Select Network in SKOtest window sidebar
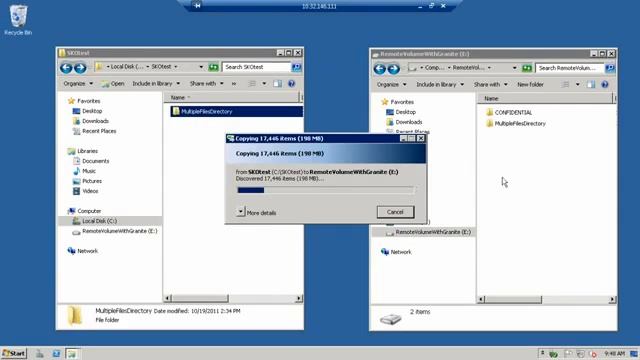The image size is (640, 360). [x=83, y=251]
